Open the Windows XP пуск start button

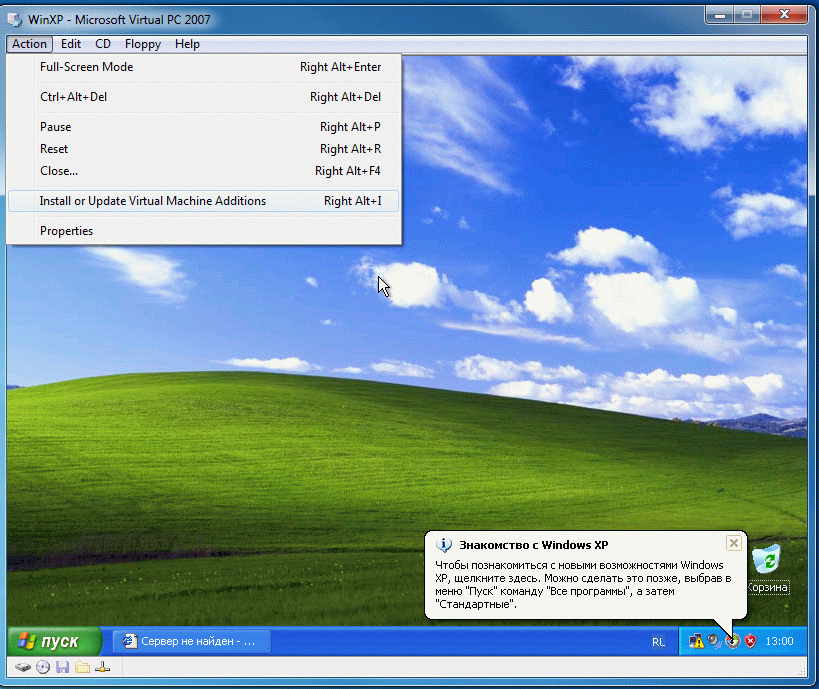click(x=54, y=641)
